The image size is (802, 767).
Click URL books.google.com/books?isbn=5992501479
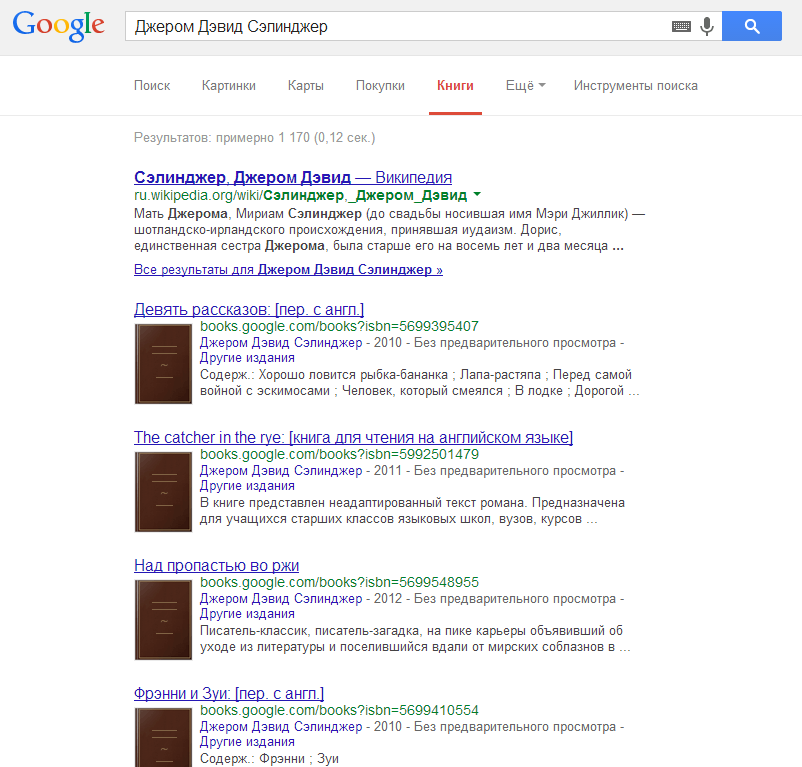pos(339,454)
